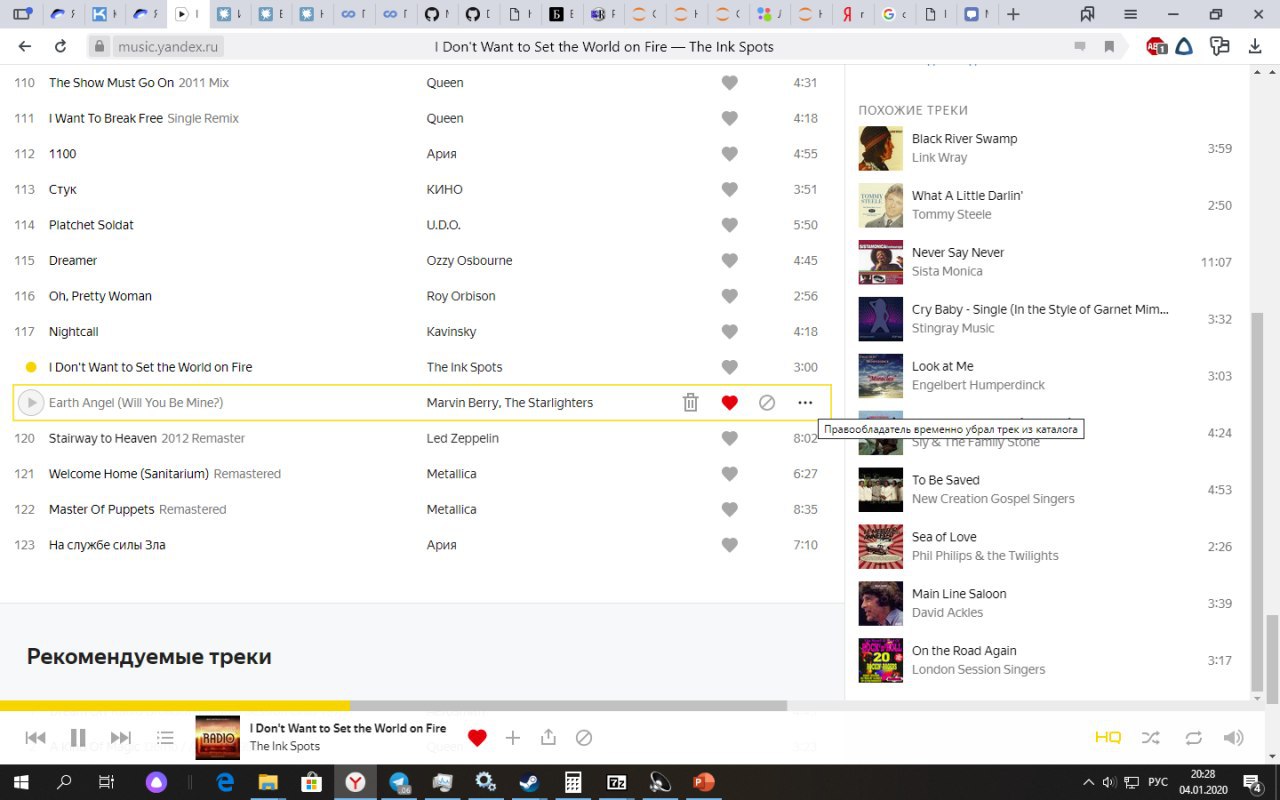The image size is (1280, 800).
Task: Skip to previous track in player
Action: click(x=35, y=738)
